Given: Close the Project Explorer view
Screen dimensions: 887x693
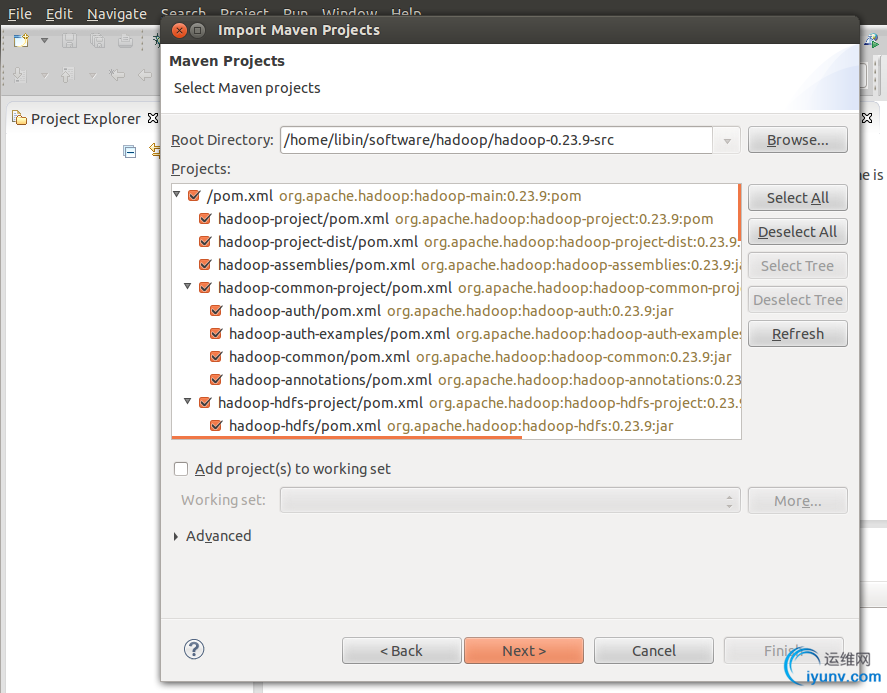Looking at the screenshot, I should [x=153, y=118].
